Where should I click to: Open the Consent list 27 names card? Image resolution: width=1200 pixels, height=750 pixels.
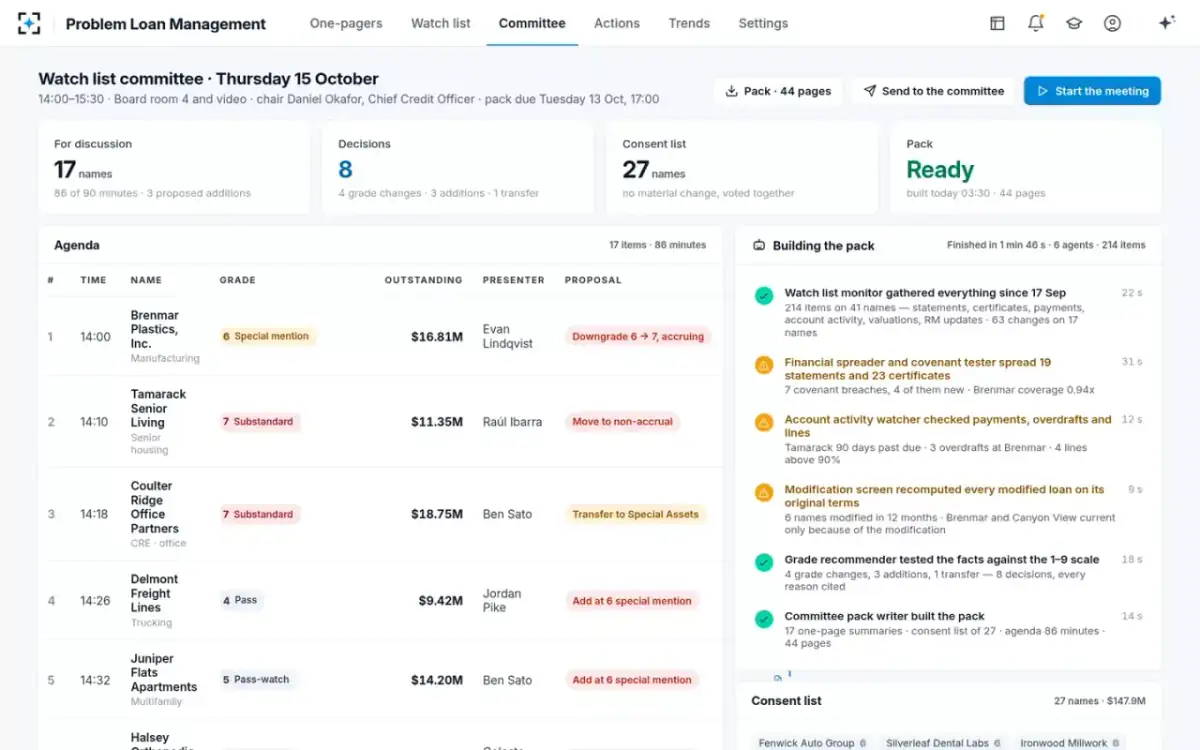tap(742, 168)
